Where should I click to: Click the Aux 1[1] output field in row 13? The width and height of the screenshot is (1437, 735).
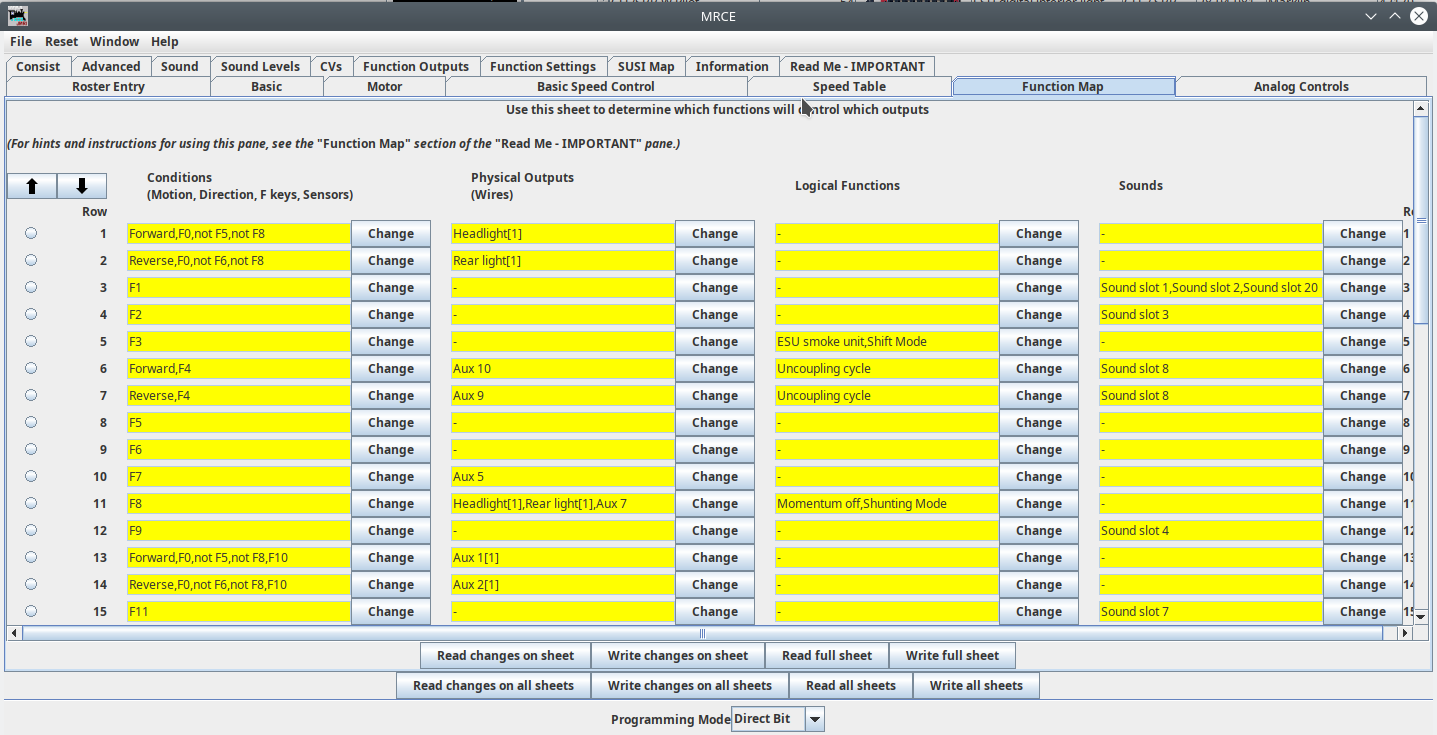563,558
